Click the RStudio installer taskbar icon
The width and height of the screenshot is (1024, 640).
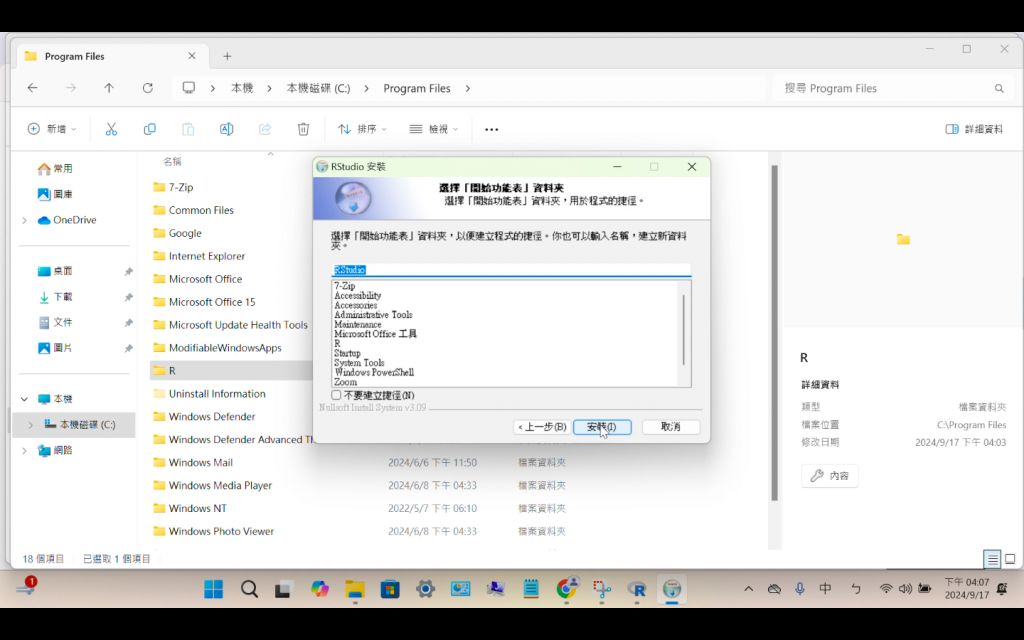click(672, 589)
